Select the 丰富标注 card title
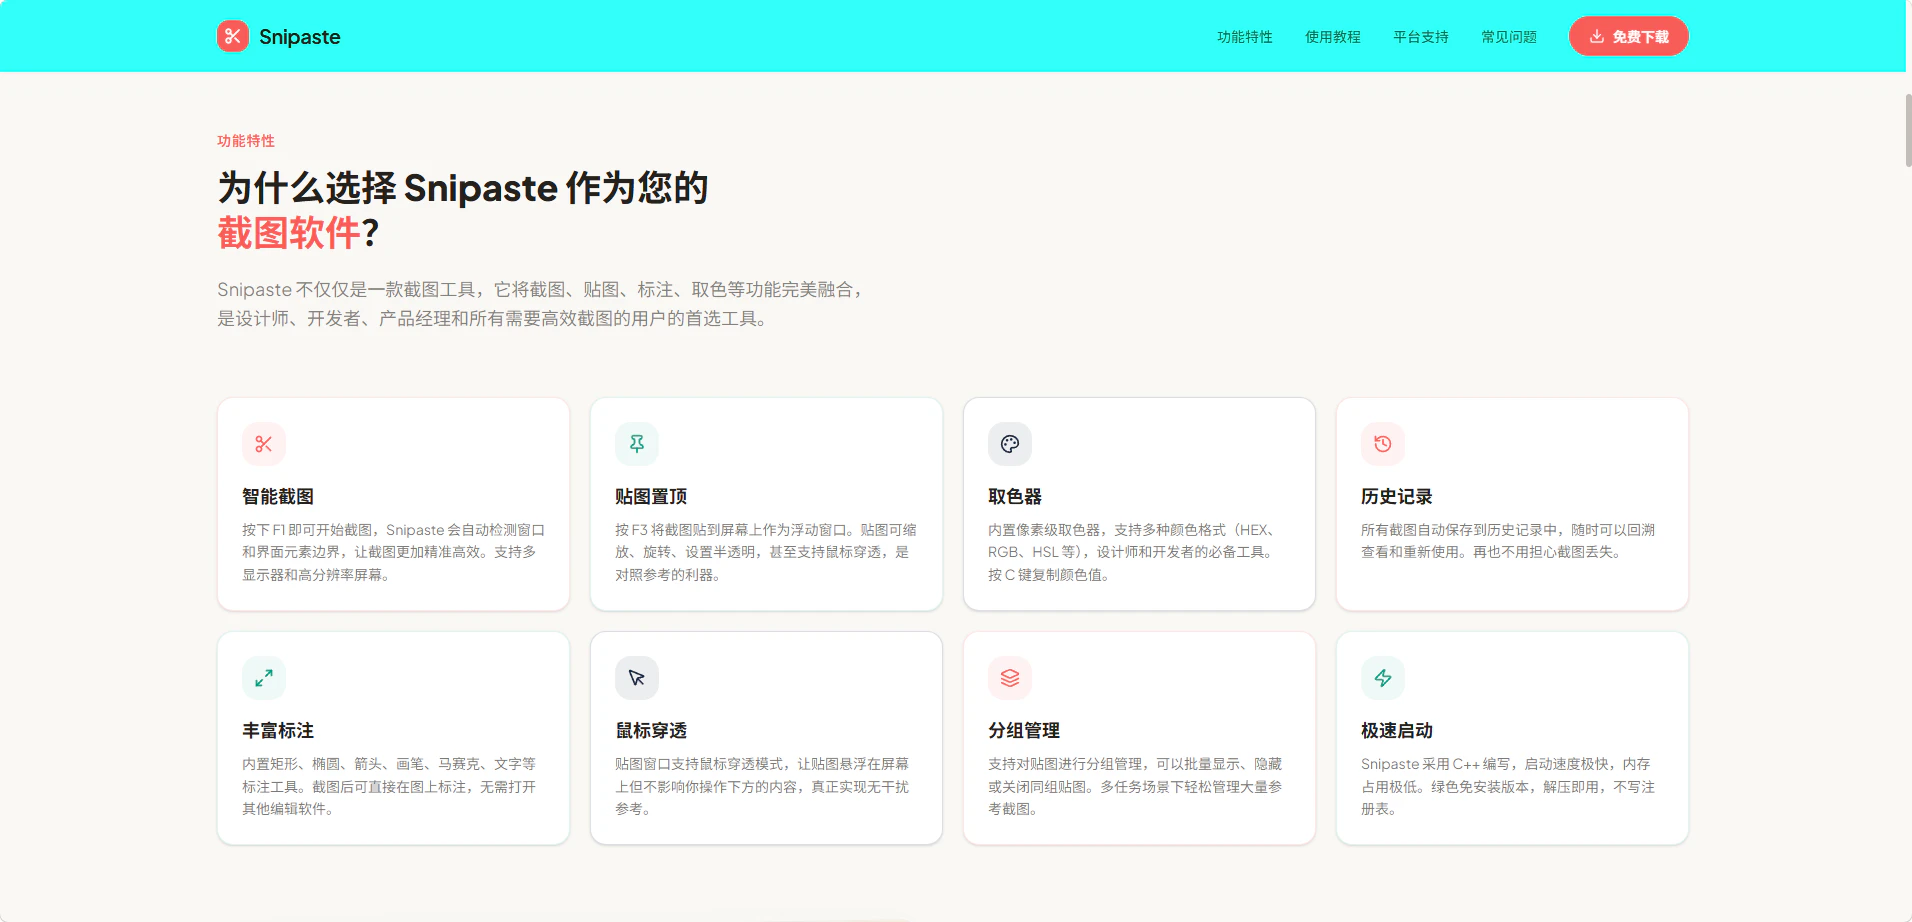This screenshot has height=922, width=1912. 278,731
